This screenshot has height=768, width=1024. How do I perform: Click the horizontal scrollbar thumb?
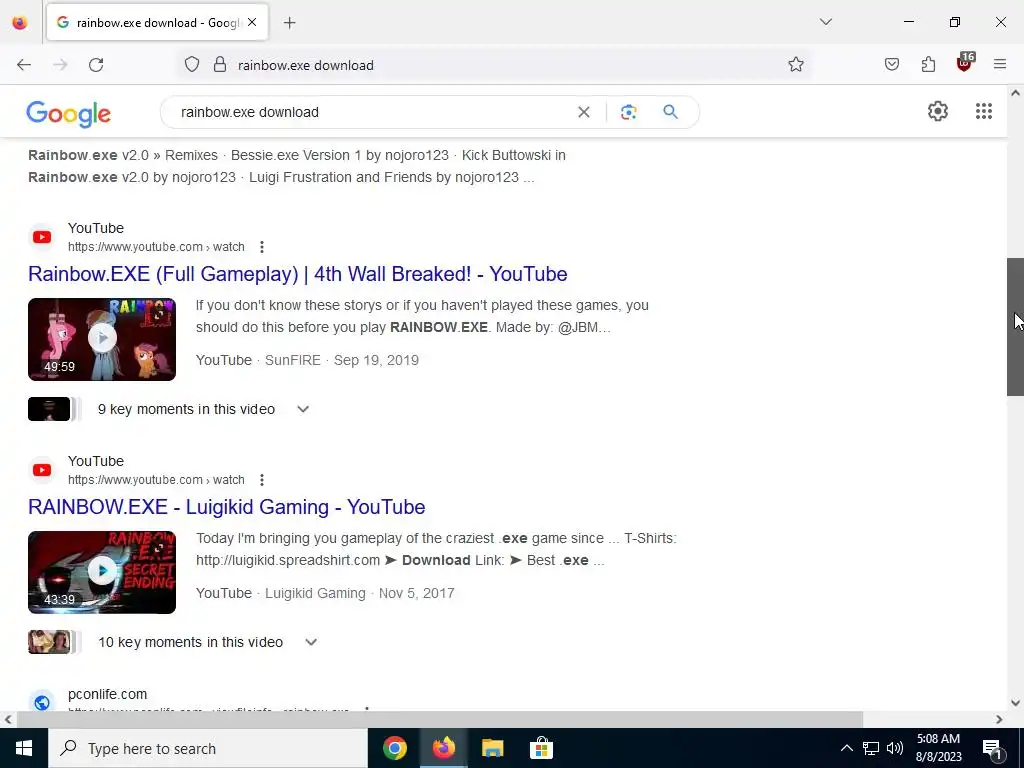click(440, 719)
